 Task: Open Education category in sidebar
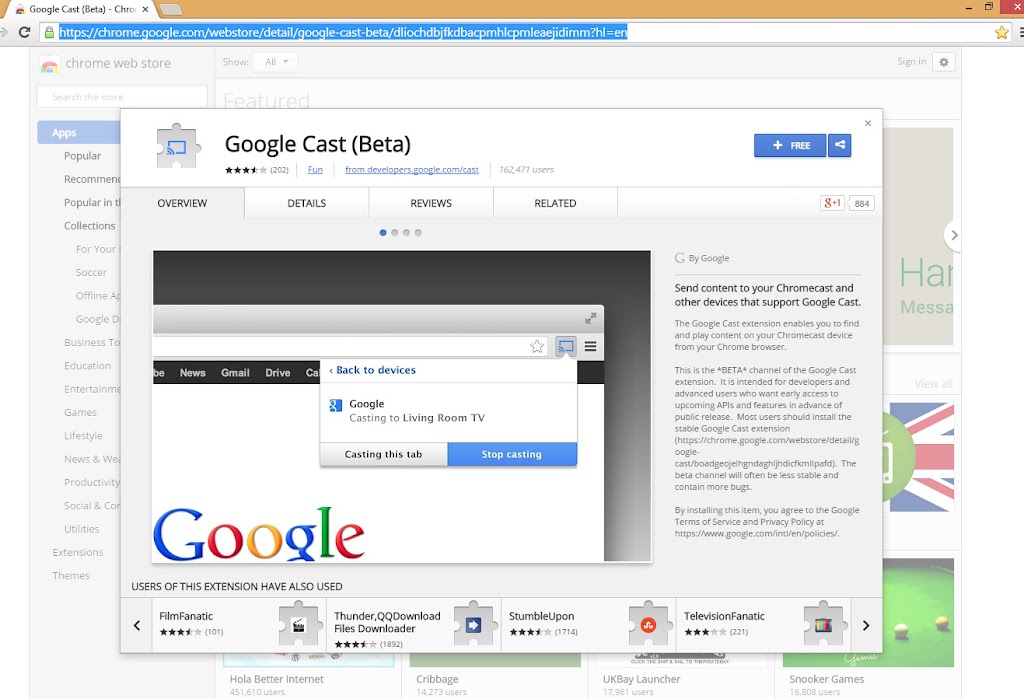[88, 366]
